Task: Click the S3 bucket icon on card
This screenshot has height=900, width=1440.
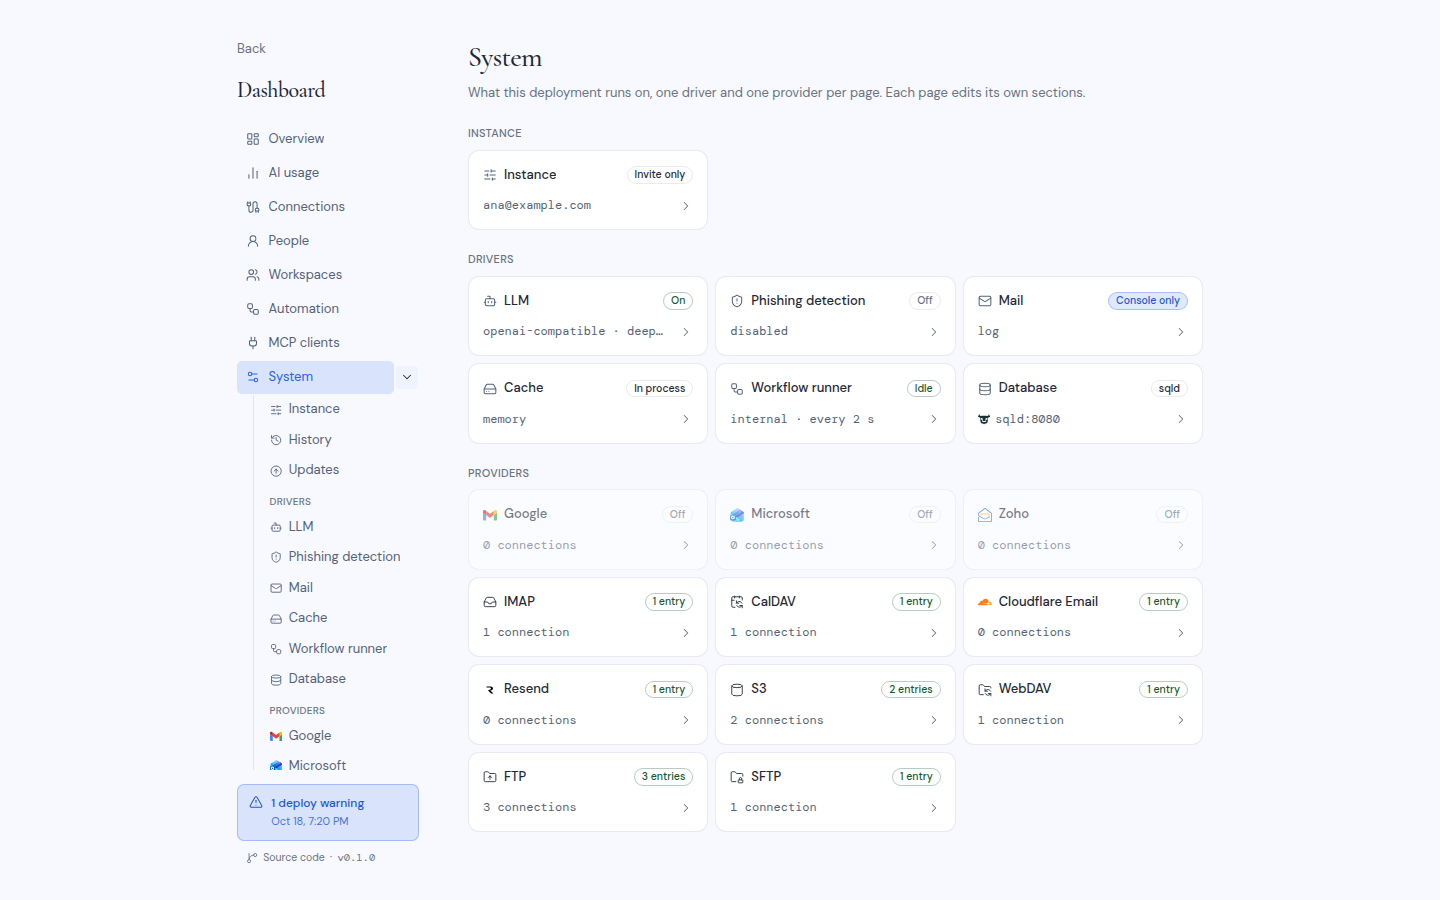Action: point(737,689)
